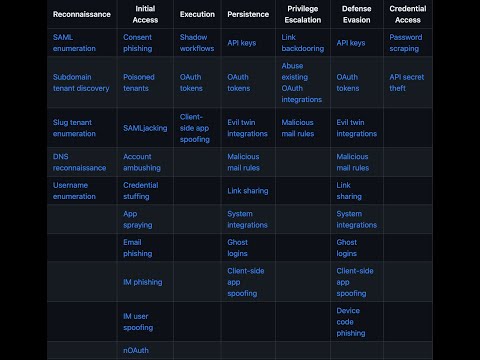Open App spraying link

click(x=137, y=219)
